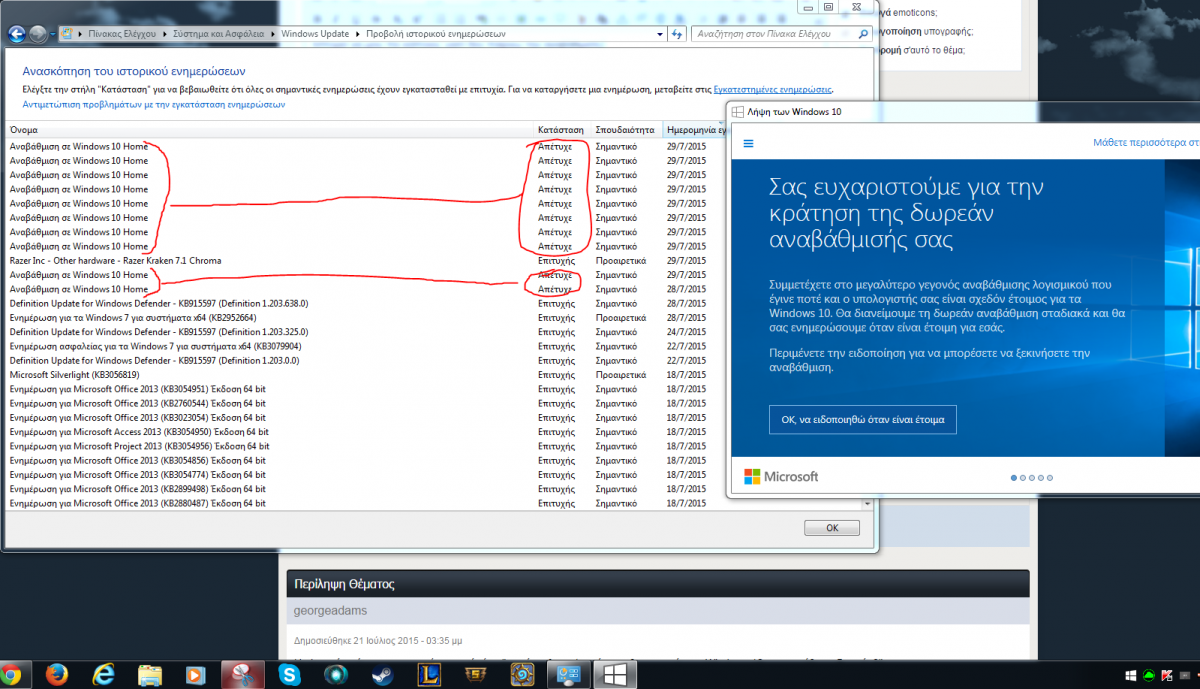Open the media player taskbar icon
This screenshot has height=689, width=1200.
coord(196,674)
